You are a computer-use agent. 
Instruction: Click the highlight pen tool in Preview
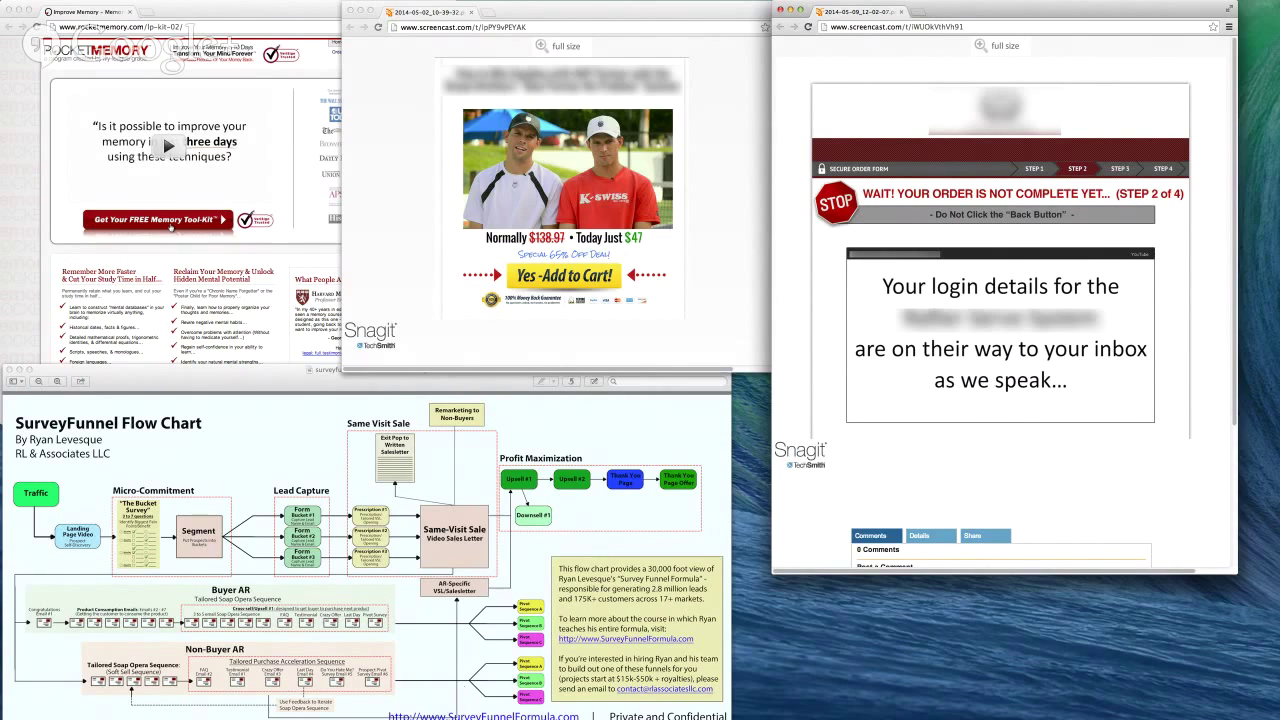click(541, 381)
